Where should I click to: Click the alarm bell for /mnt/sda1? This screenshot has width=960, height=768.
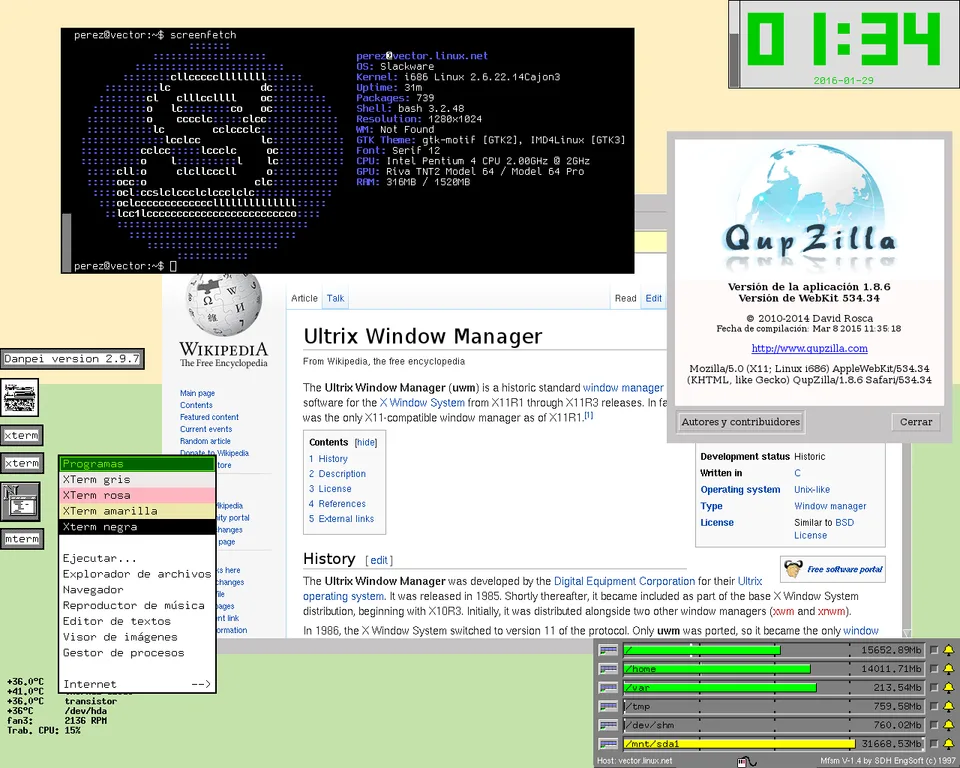click(x=948, y=744)
